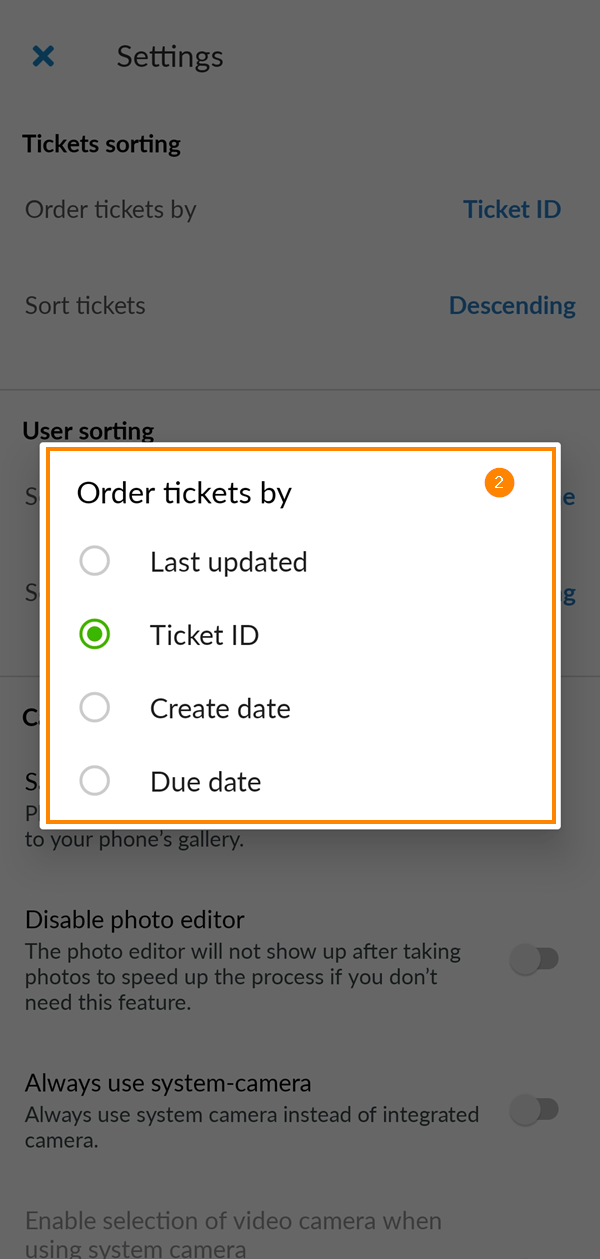Image resolution: width=600 pixels, height=1259 pixels.
Task: Tap the "Always use system-camera" label
Action: (167, 1083)
